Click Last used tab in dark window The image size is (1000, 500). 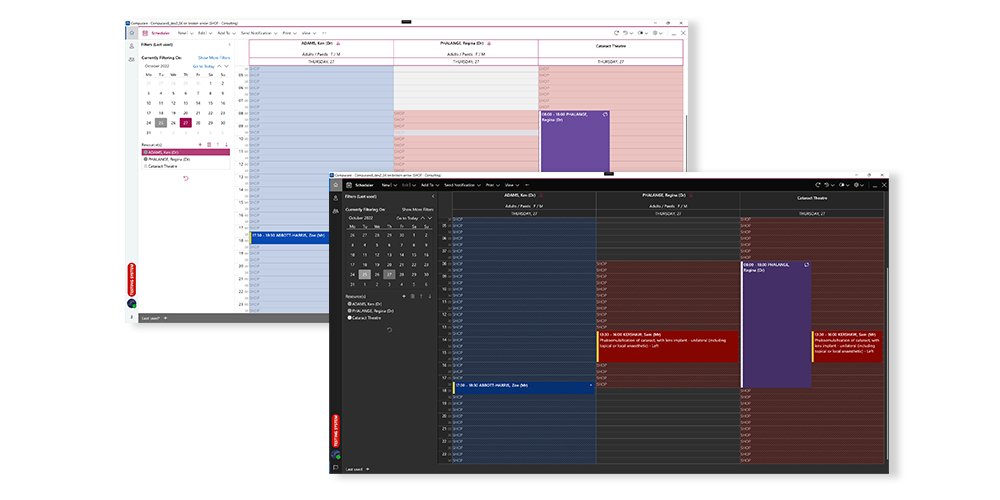coord(354,469)
